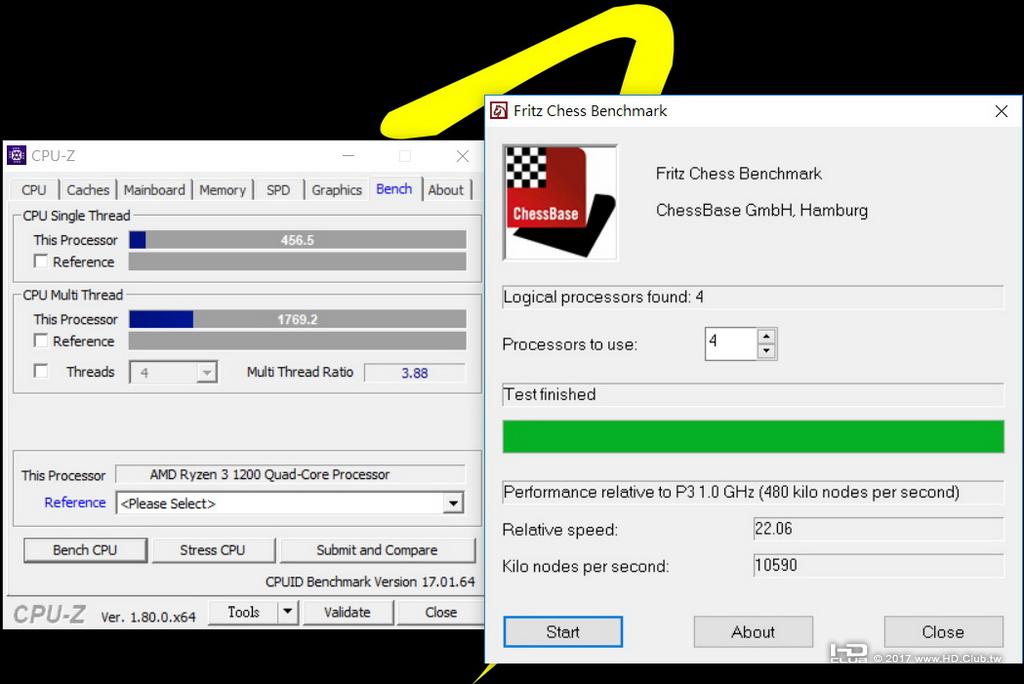This screenshot has width=1024, height=684.
Task: Decrease Processors to use with down arrow
Action: pos(767,351)
